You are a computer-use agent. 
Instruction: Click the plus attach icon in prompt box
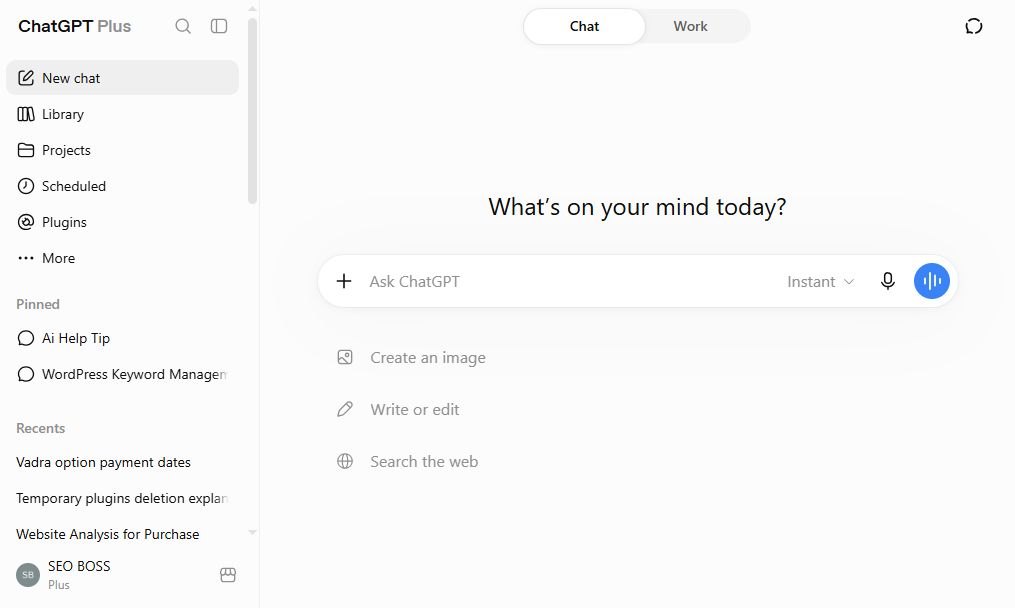click(x=344, y=281)
